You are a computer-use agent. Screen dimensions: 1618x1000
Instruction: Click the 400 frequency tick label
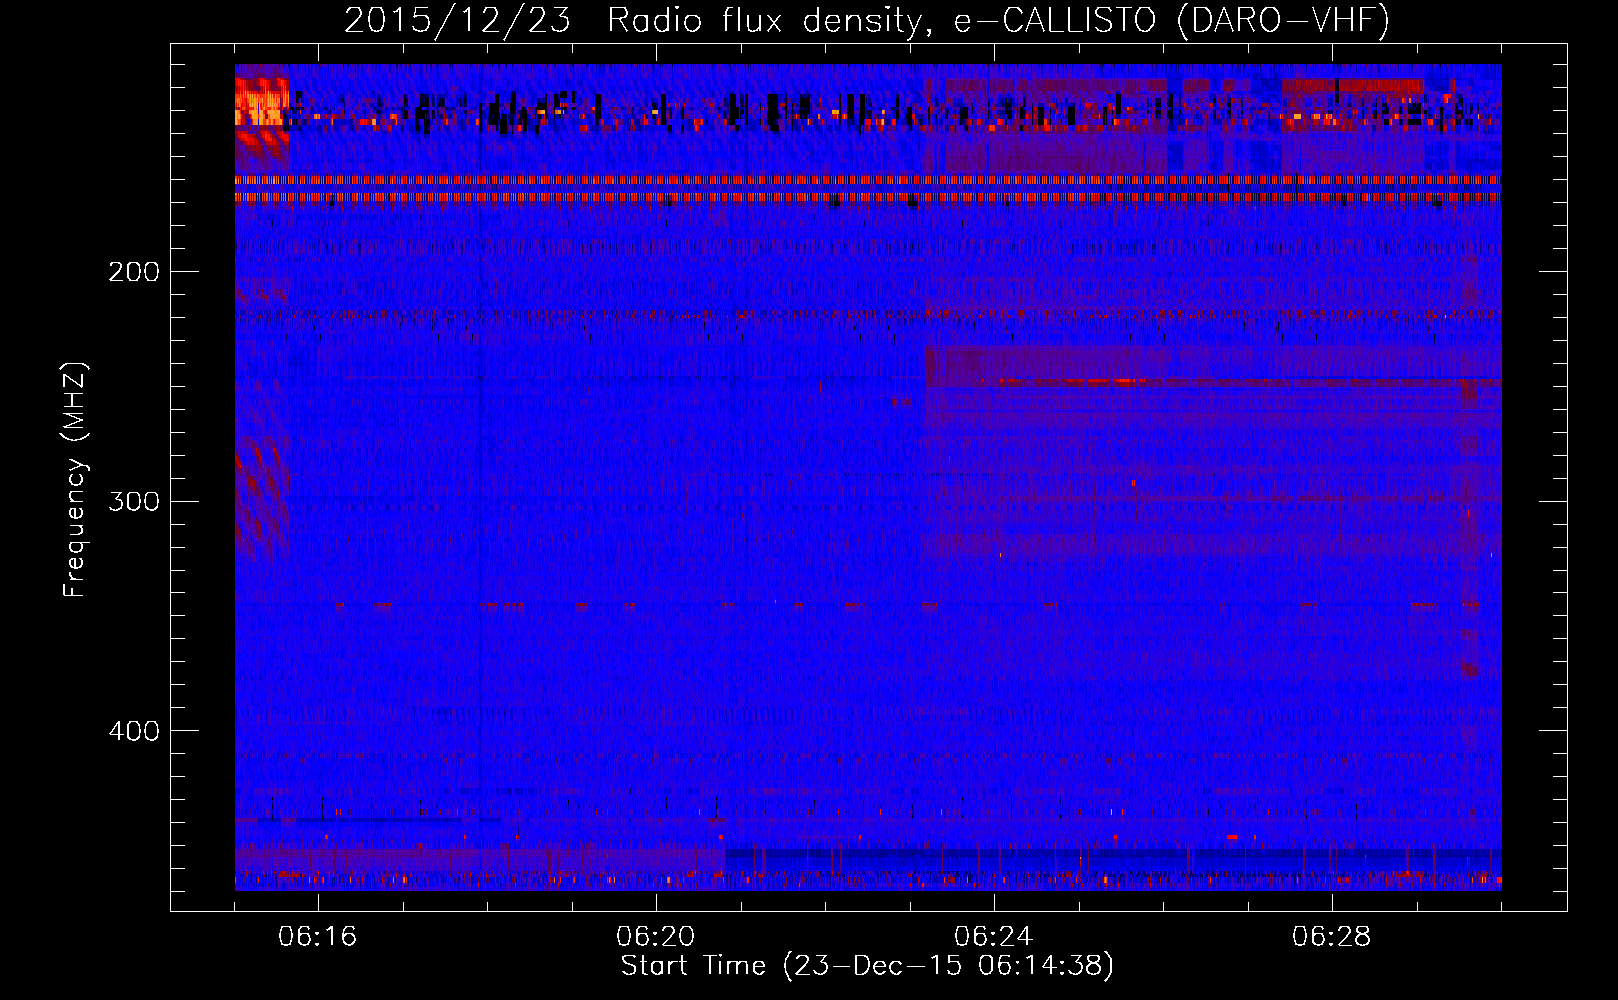tap(134, 731)
